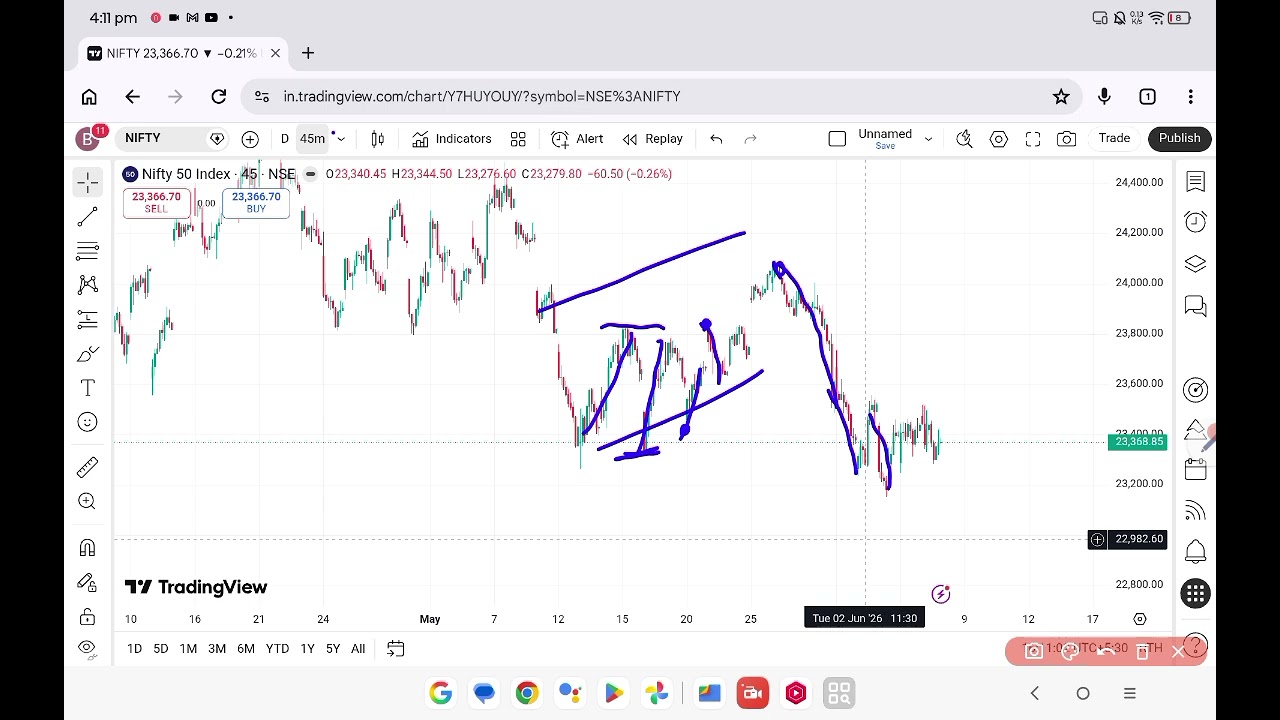Viewport: 1280px width, 720px height.
Task: Select the brush drawing tool
Action: (x=88, y=354)
